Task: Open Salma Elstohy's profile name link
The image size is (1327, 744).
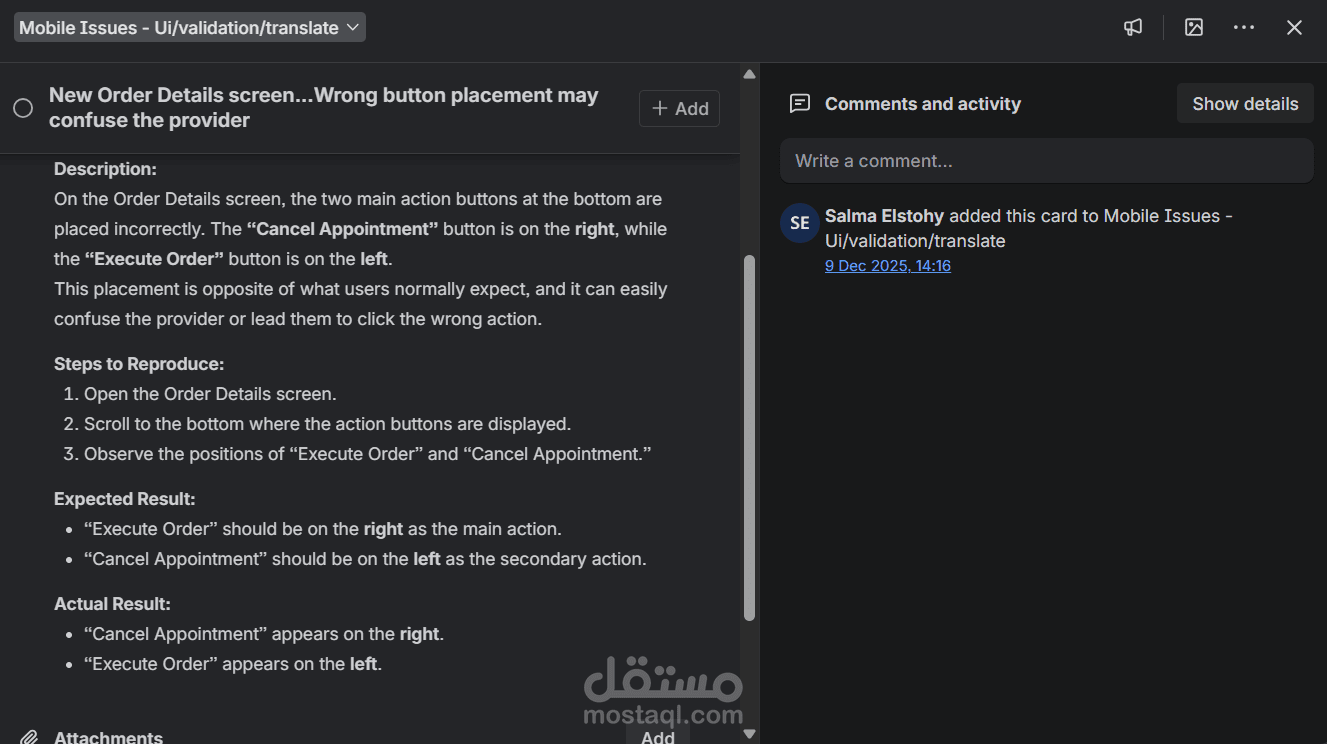Action: pyautogui.click(x=884, y=216)
